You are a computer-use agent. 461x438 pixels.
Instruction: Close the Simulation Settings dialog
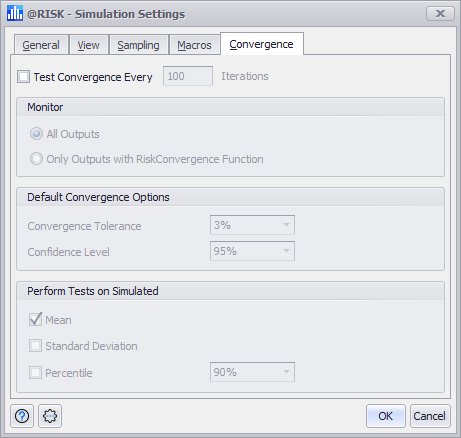440,14
